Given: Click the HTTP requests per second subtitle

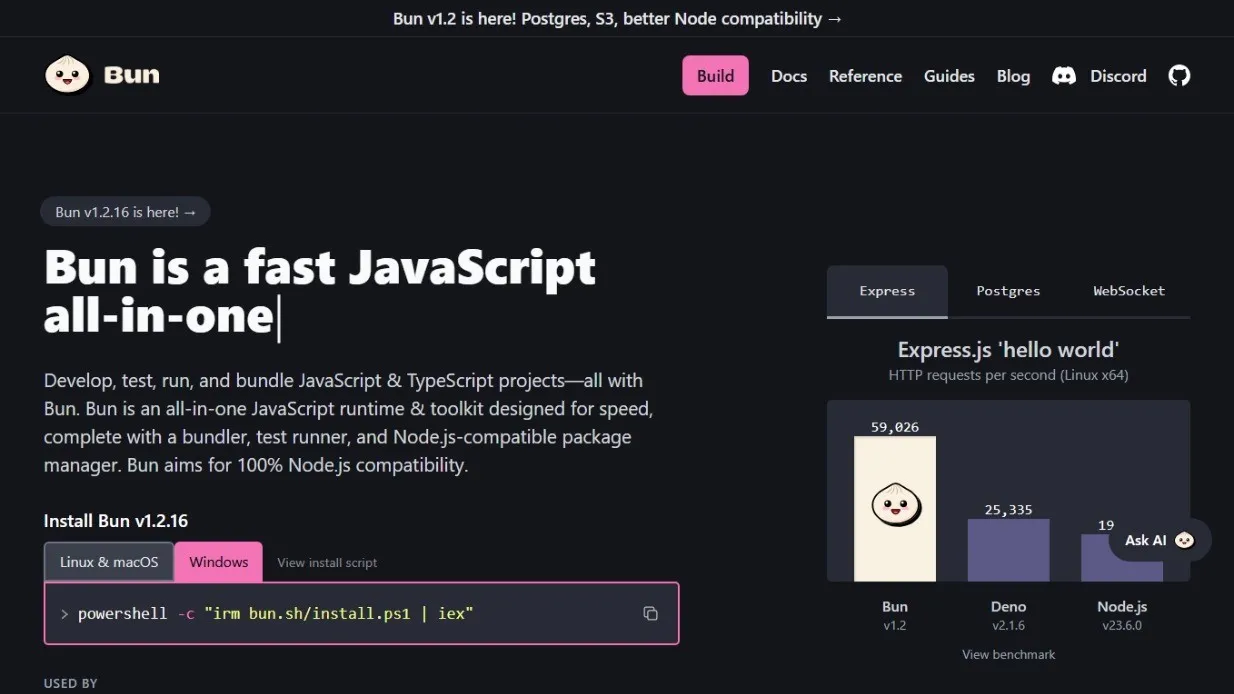Looking at the screenshot, I should click(1008, 375).
